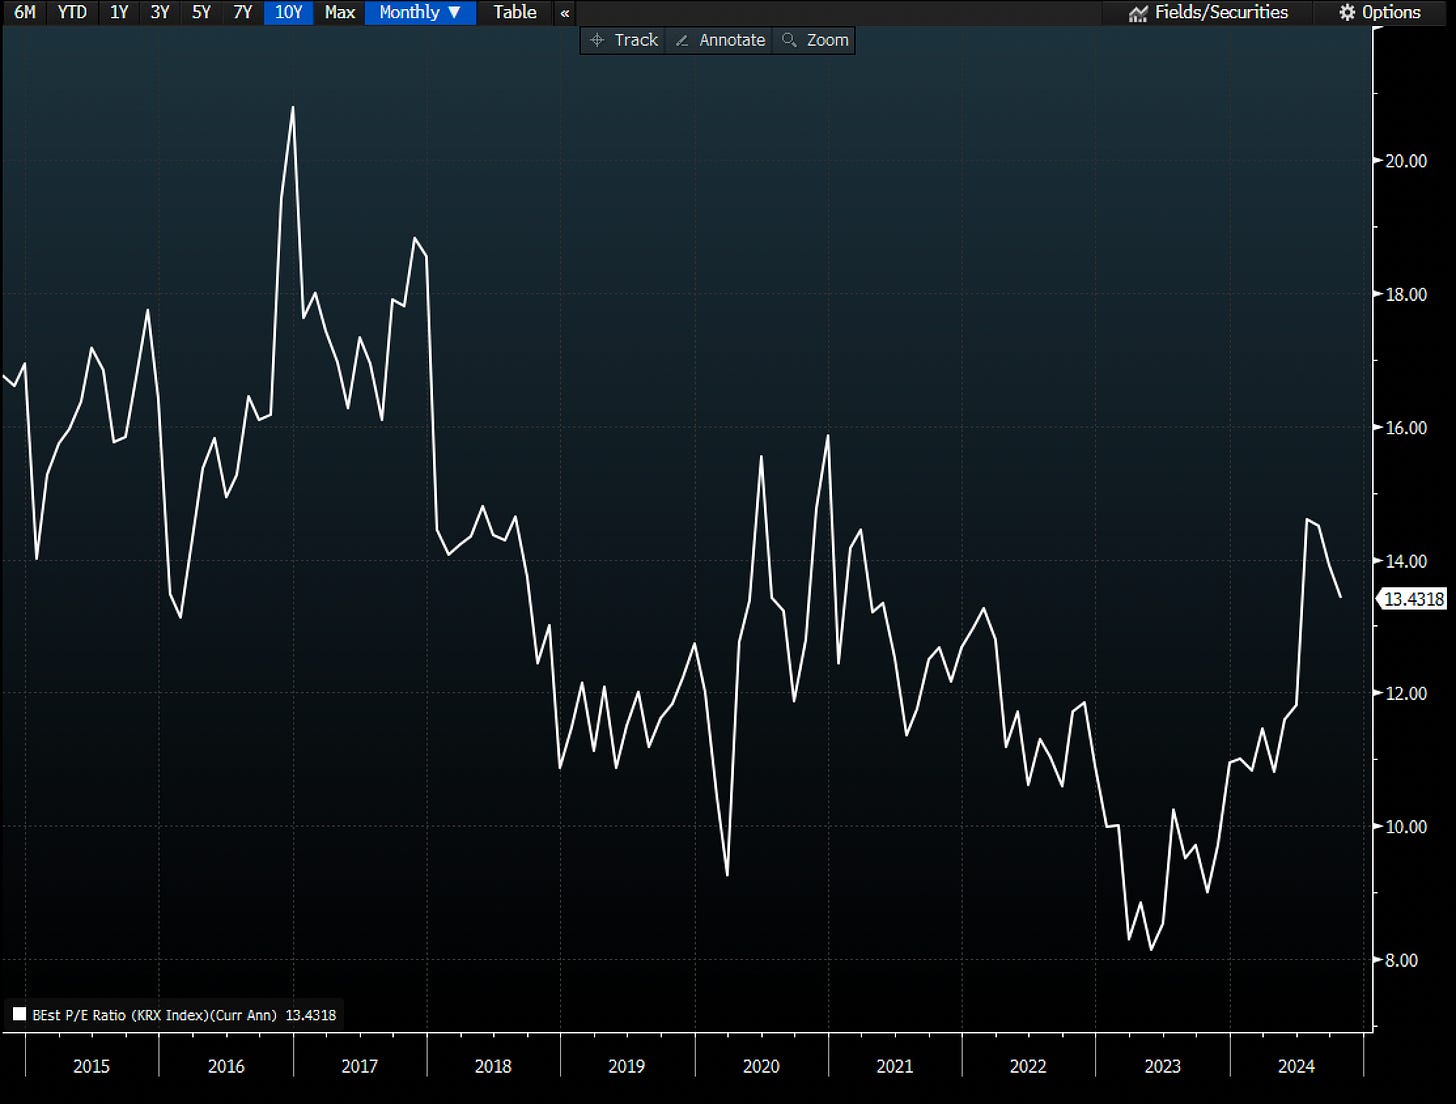
Task: Click the 14.00 y-axis label
Action: point(1405,561)
